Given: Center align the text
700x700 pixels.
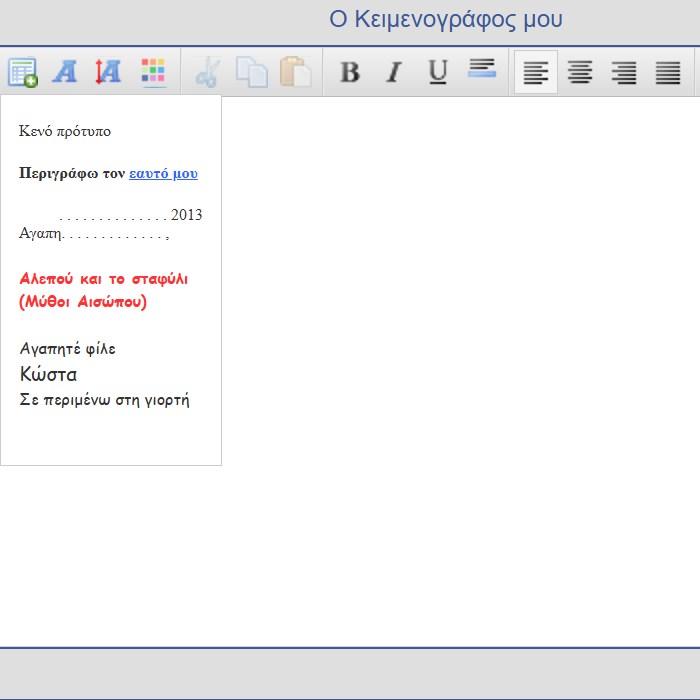Looking at the screenshot, I should (580, 72).
